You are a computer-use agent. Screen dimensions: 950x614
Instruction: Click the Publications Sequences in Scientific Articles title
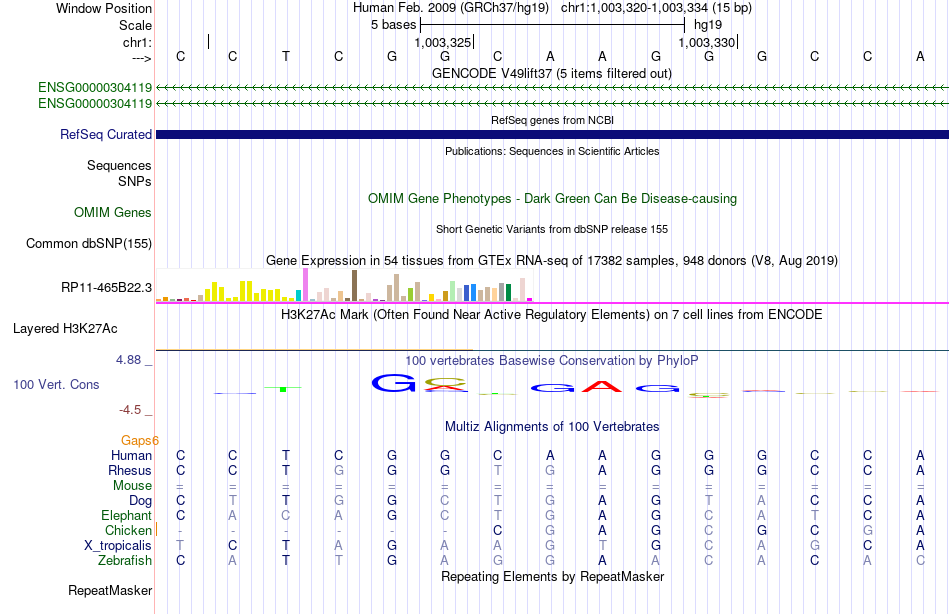[552, 151]
